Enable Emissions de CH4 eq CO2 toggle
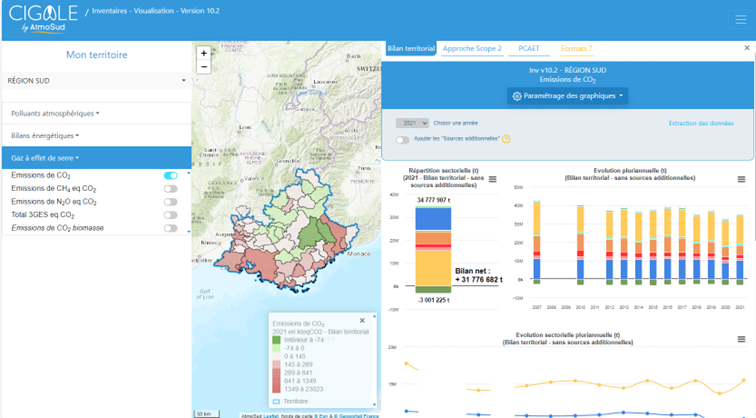Image resolution: width=756 pixels, height=418 pixels. point(171,189)
